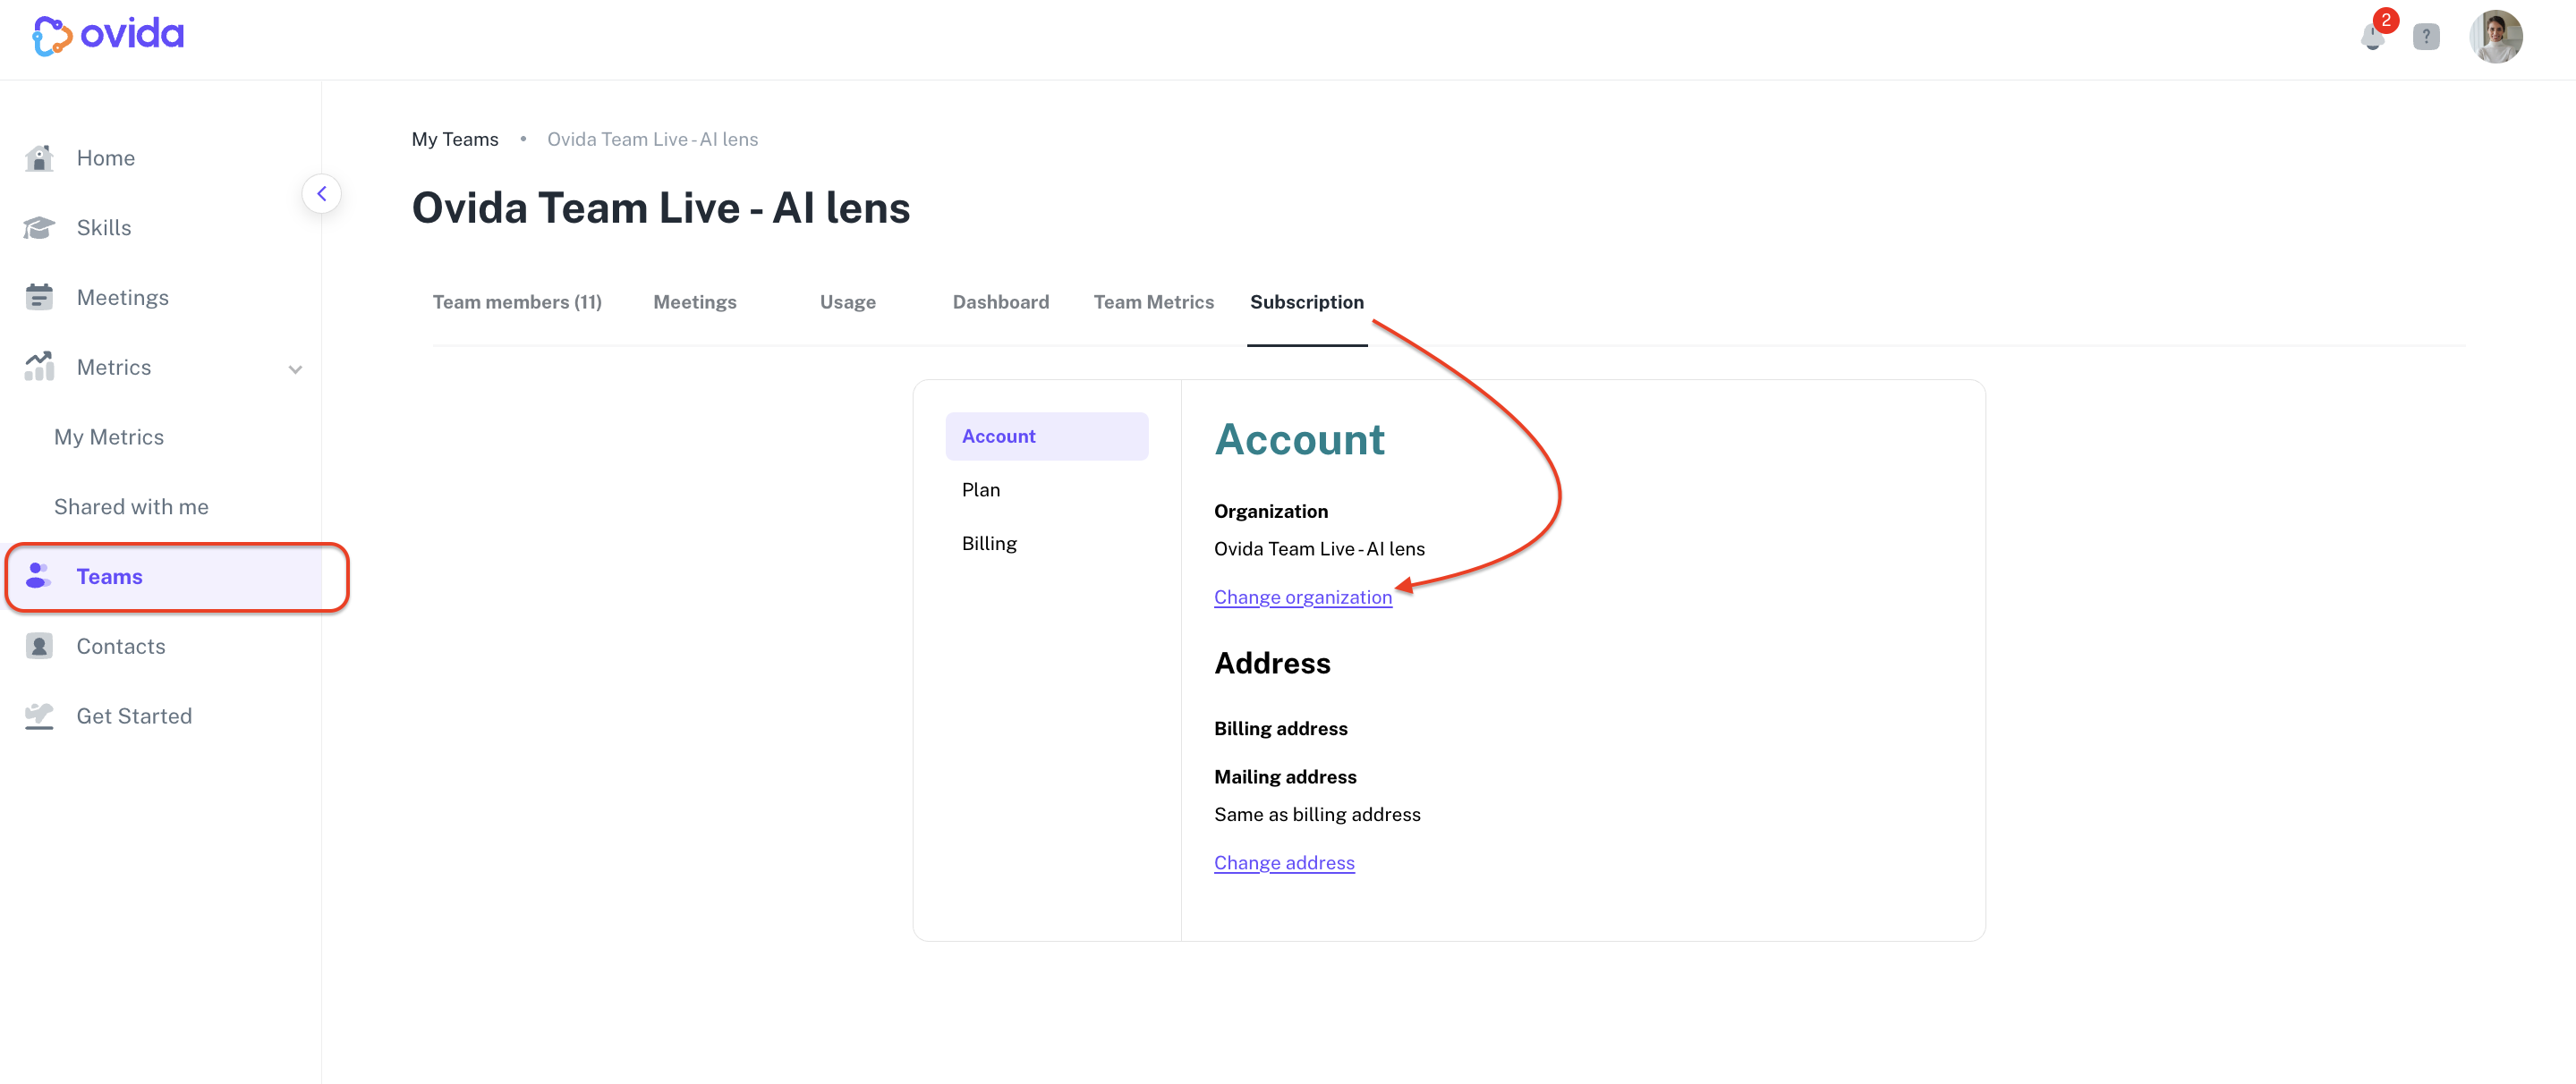Viewport: 2576px width, 1084px height.
Task: Click the Billing address label
Action: tap(1281, 728)
